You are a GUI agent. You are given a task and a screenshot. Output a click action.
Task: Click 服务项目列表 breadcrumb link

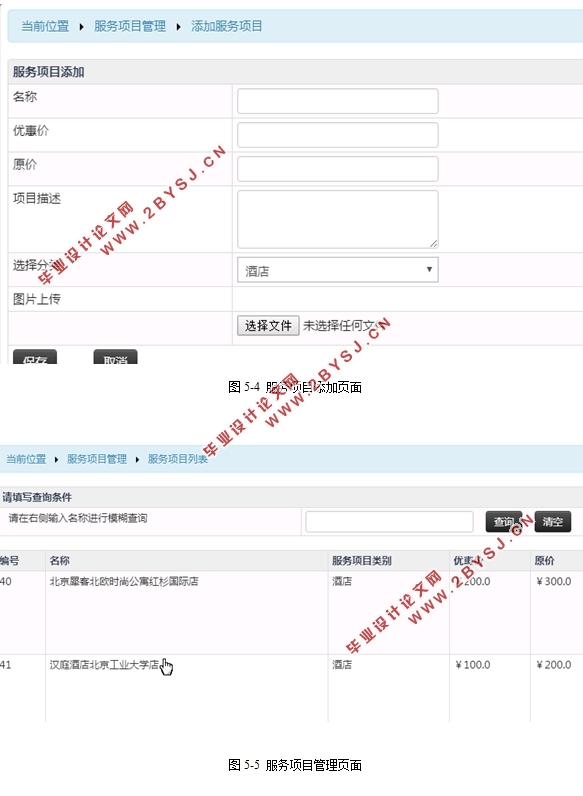(x=178, y=459)
